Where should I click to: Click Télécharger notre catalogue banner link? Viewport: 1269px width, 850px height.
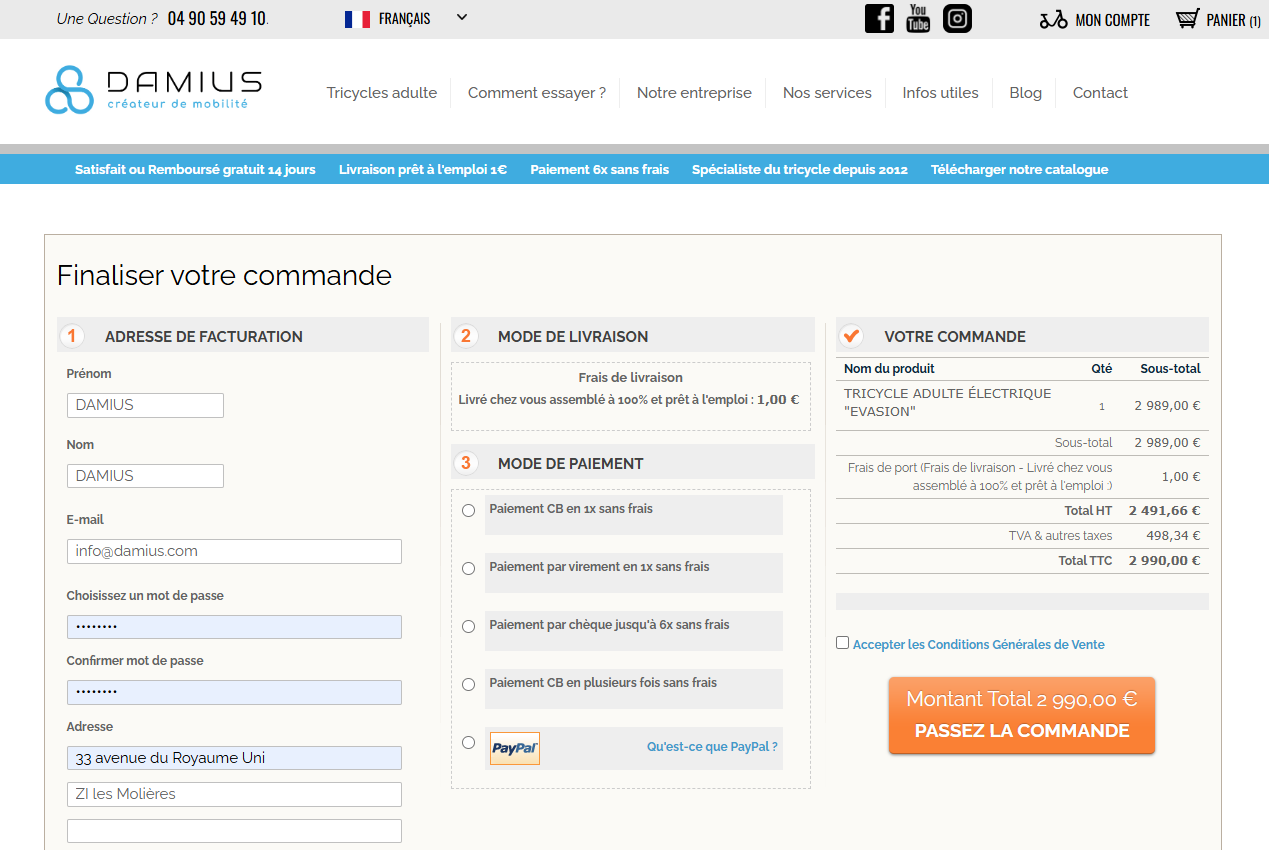[1019, 169]
